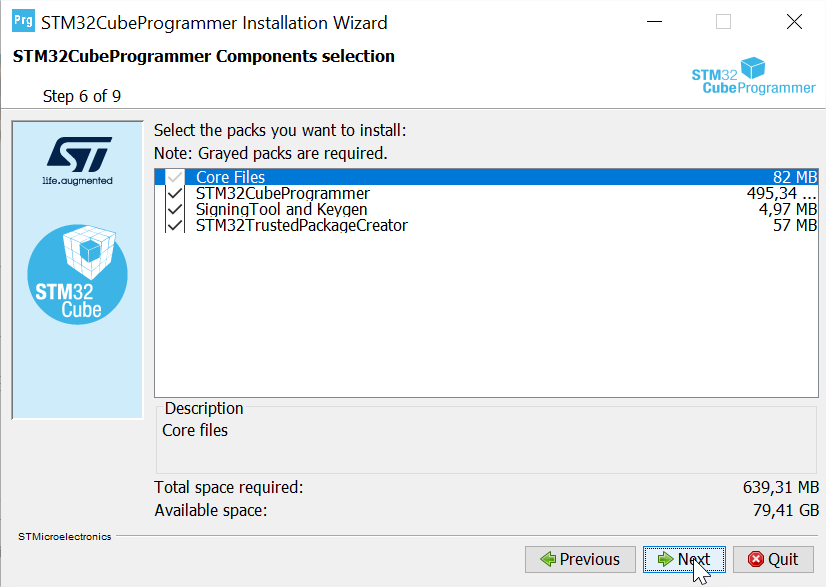Screen dimensions: 826x587
Task: Select the STM32CubeProgrammer pack name
Action: 282,194
